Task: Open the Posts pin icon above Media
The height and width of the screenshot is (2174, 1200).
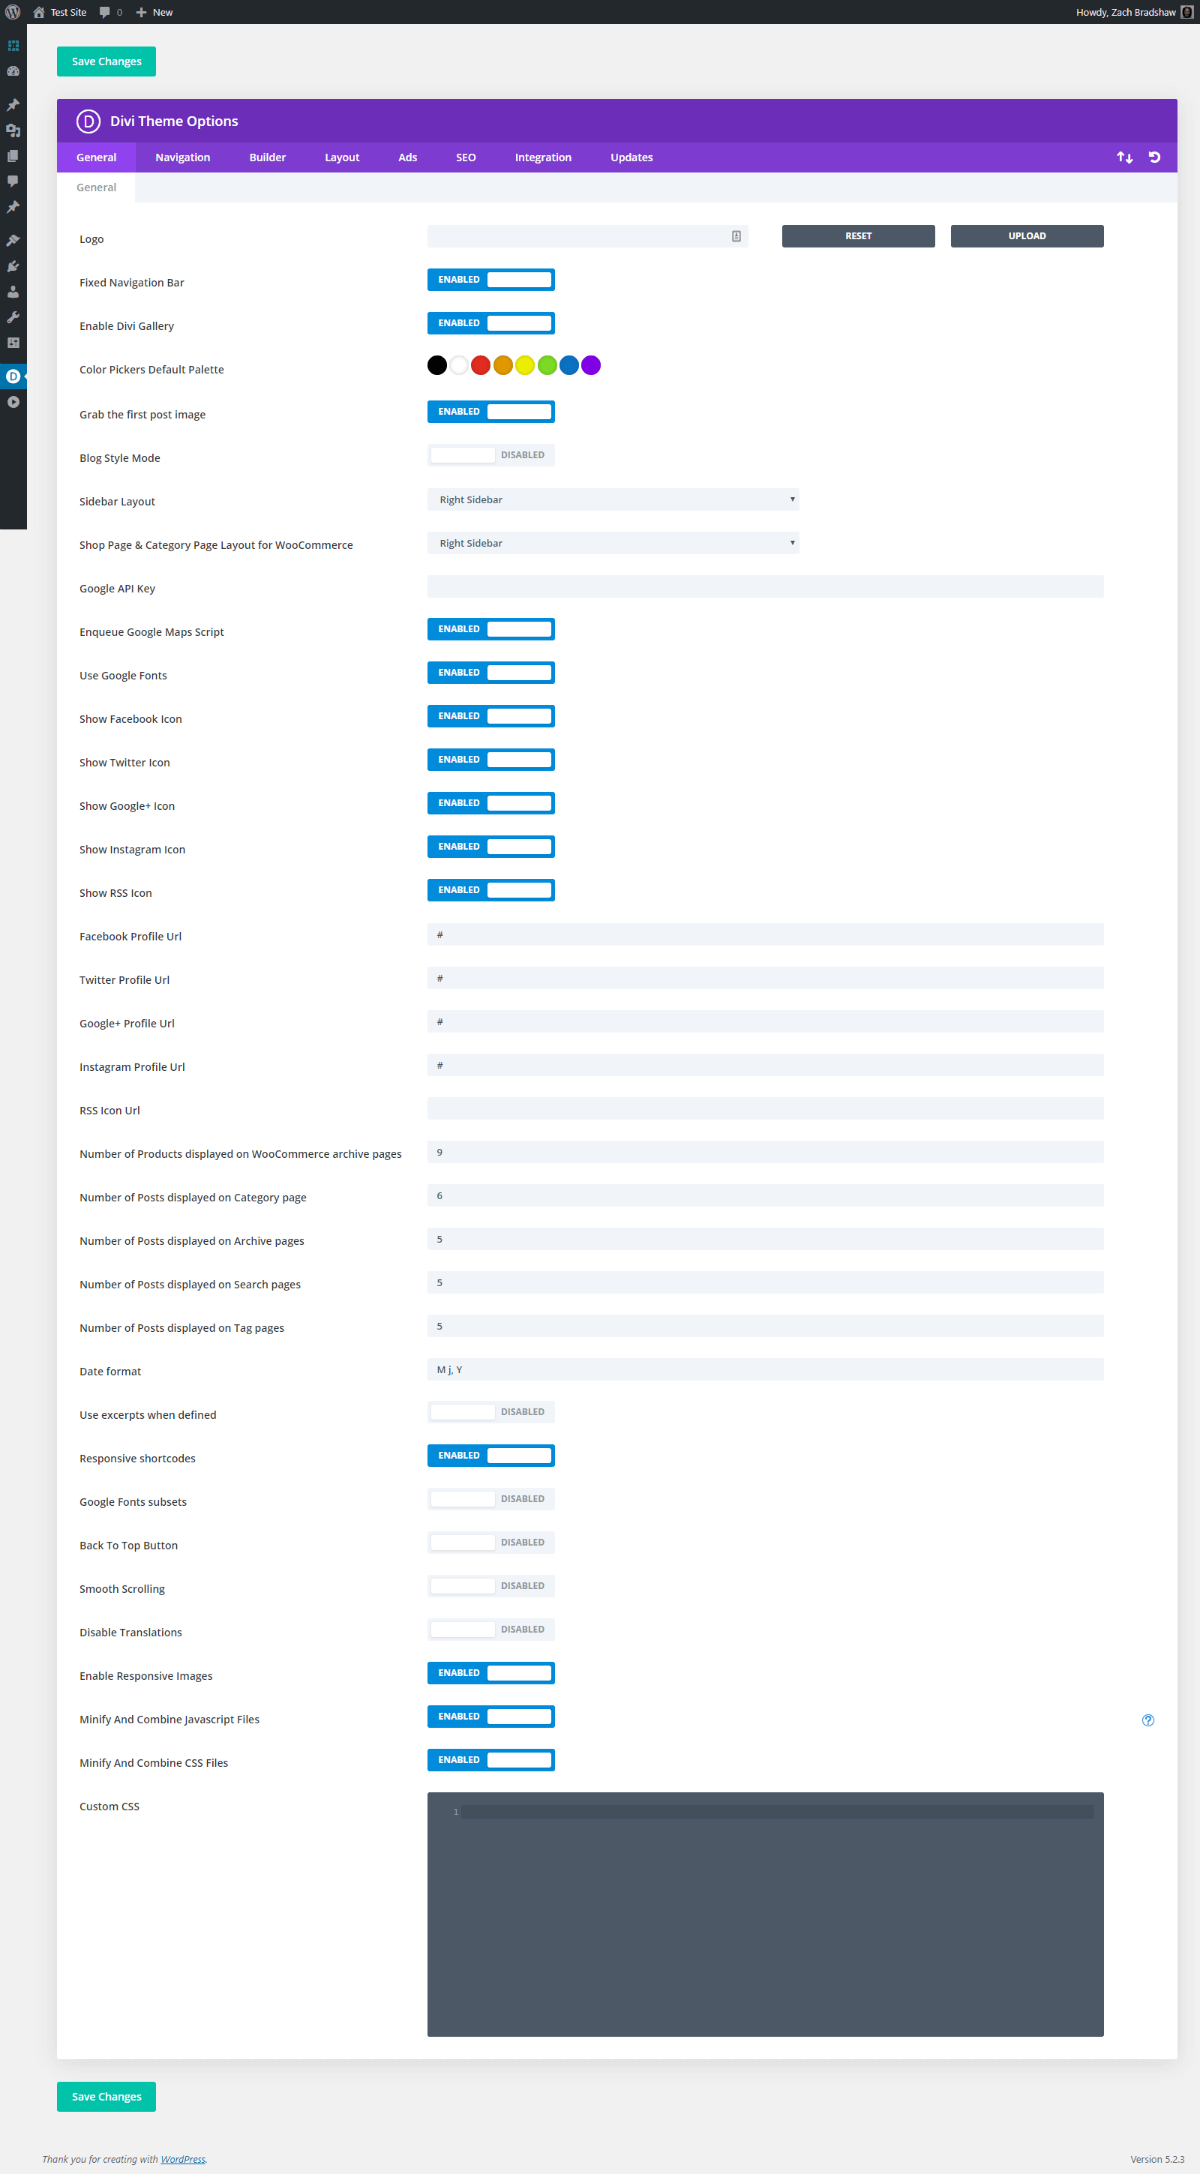Action: tap(13, 105)
